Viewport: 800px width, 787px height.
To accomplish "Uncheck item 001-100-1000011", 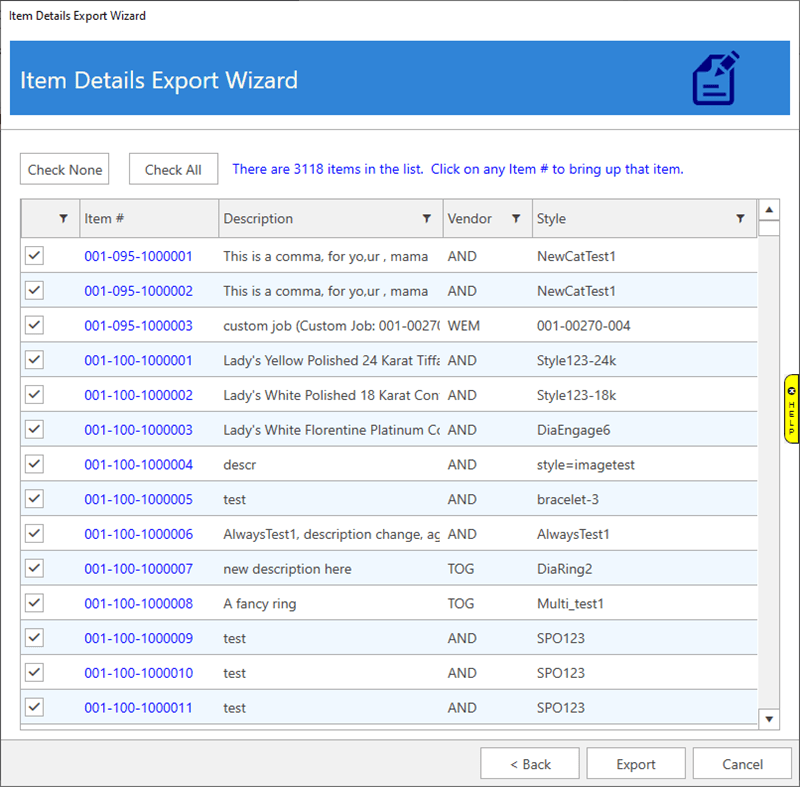I will tap(34, 707).
